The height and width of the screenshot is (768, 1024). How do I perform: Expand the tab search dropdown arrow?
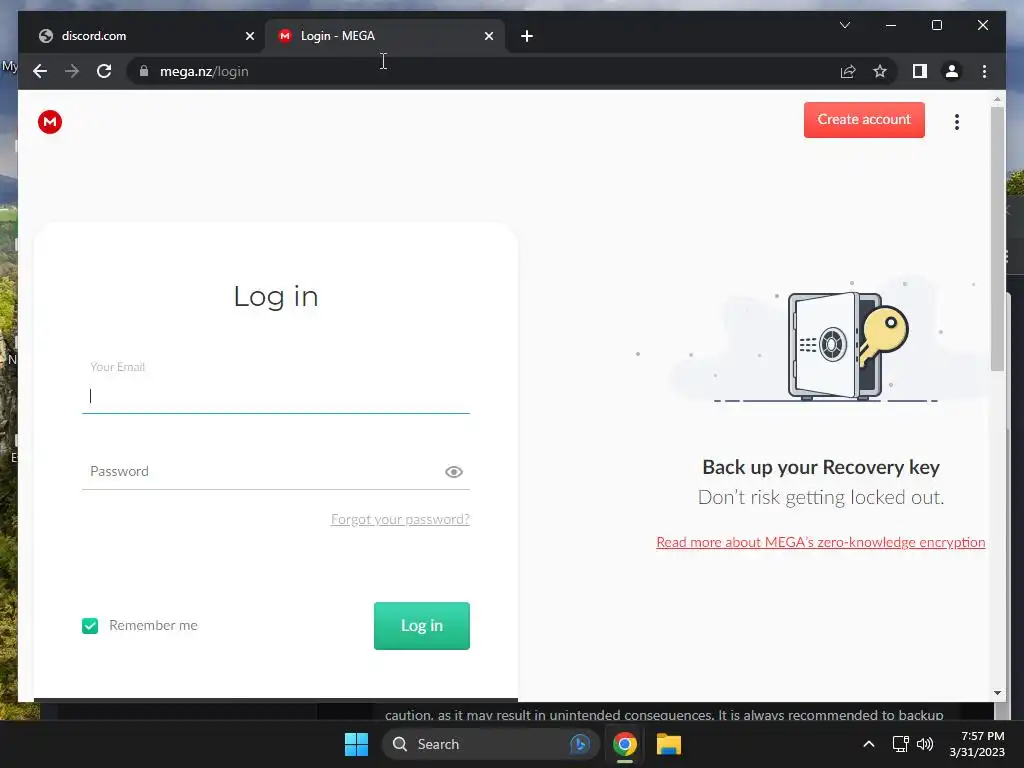click(844, 25)
